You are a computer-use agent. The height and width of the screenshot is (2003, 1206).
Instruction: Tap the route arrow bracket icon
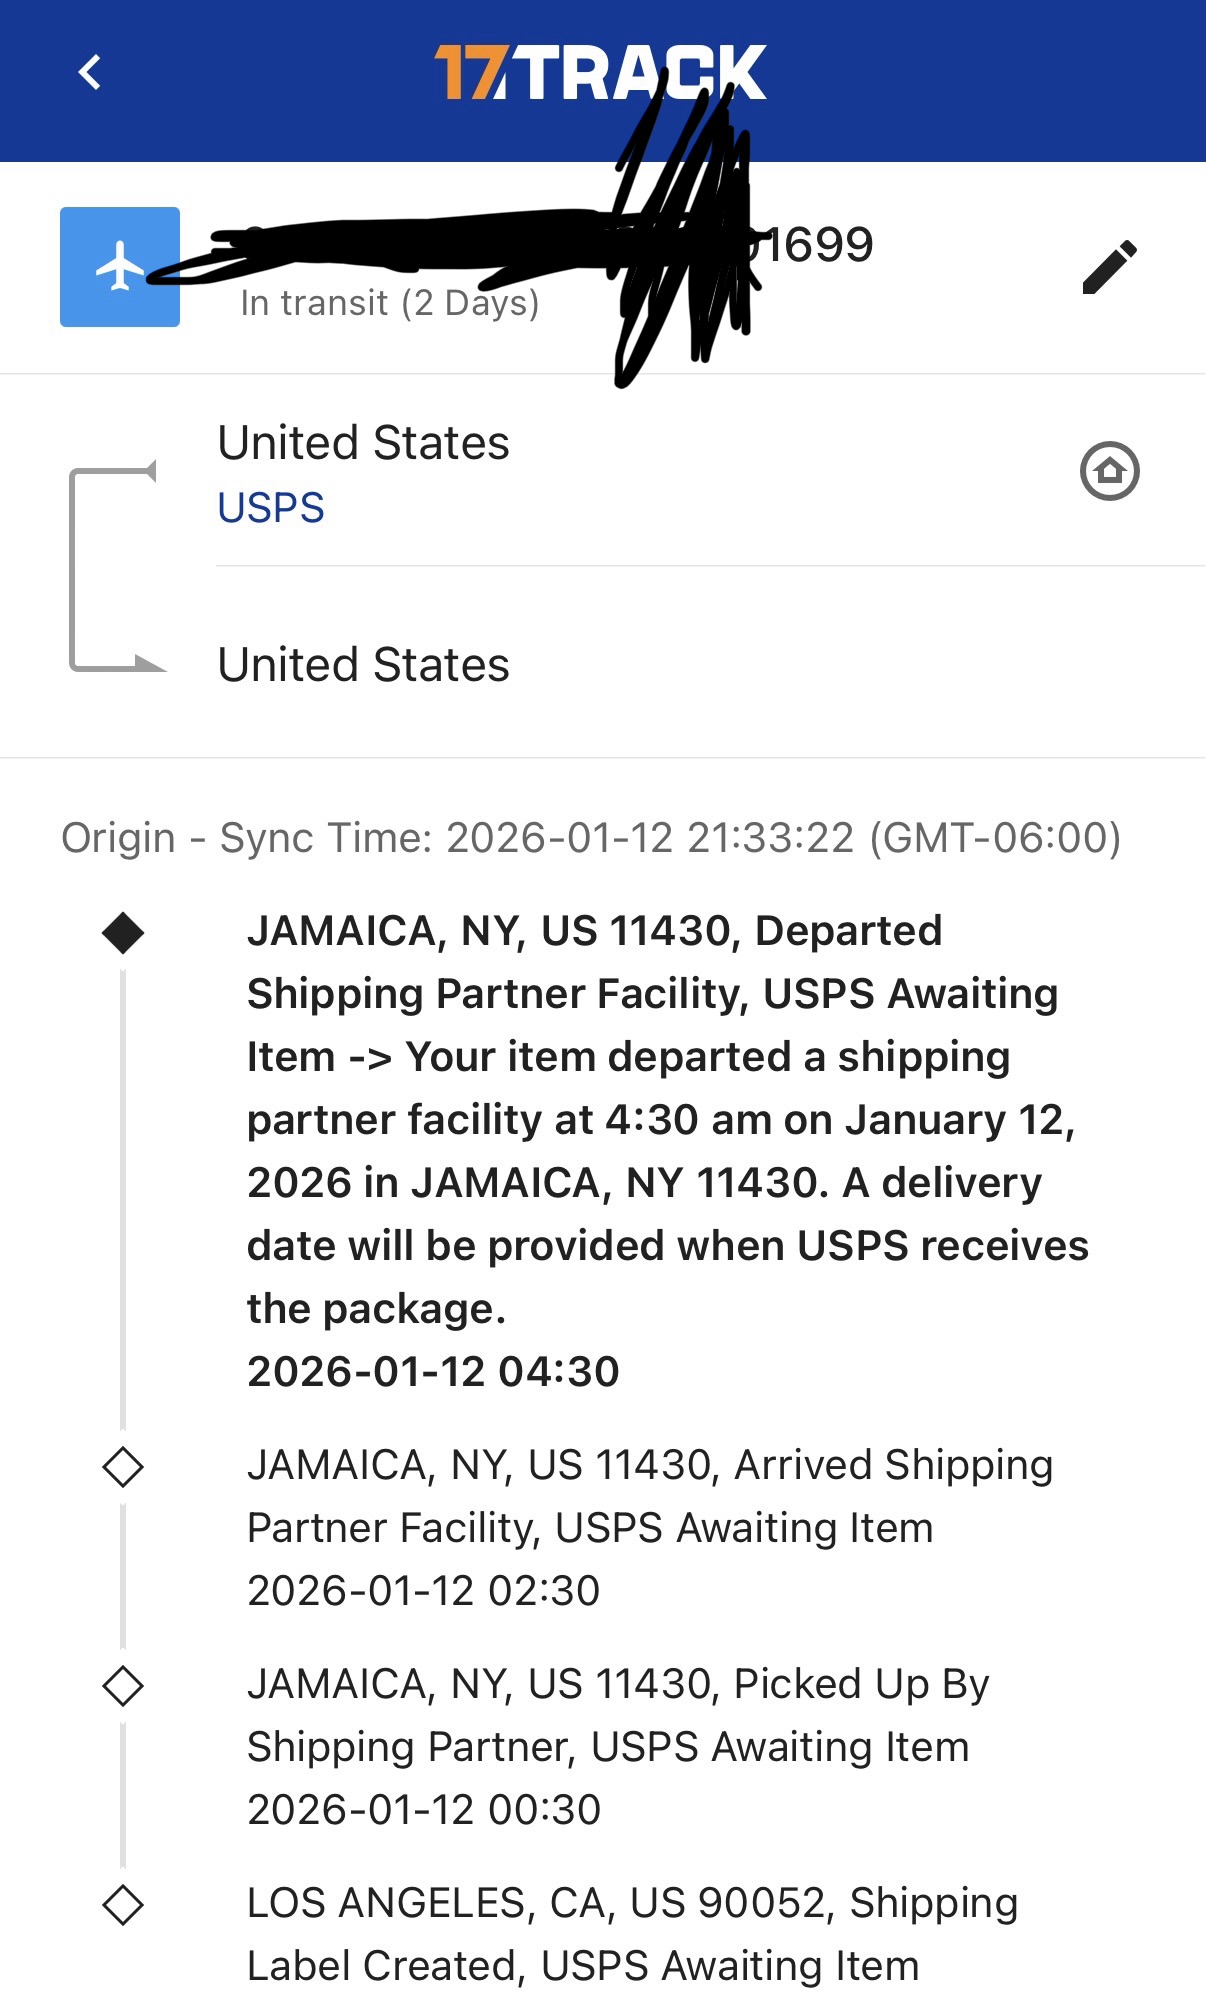coord(114,568)
